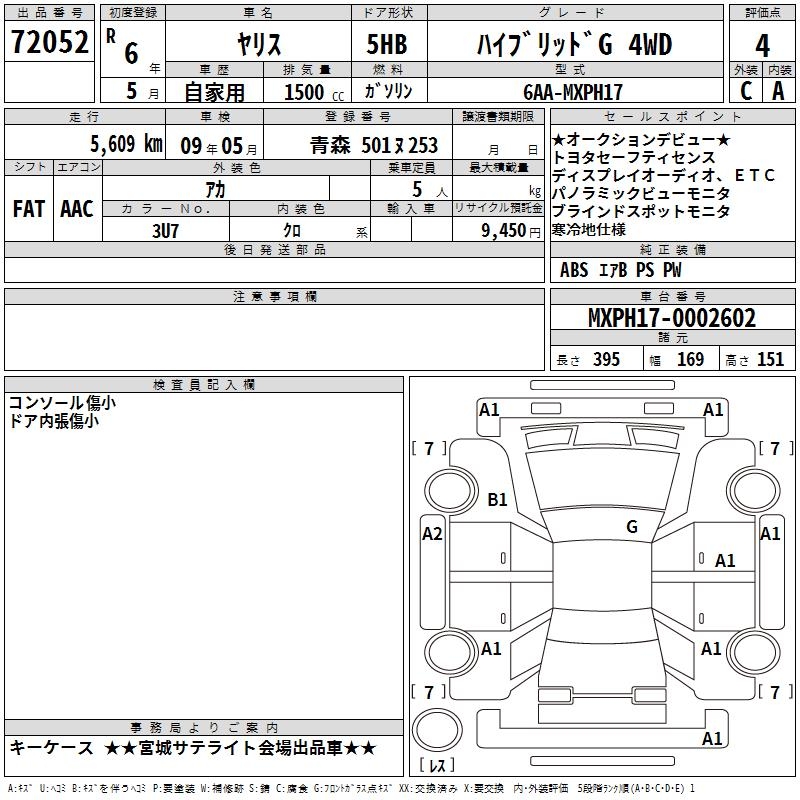Select inspection date 09年05月
The image size is (800, 800).
219,146
